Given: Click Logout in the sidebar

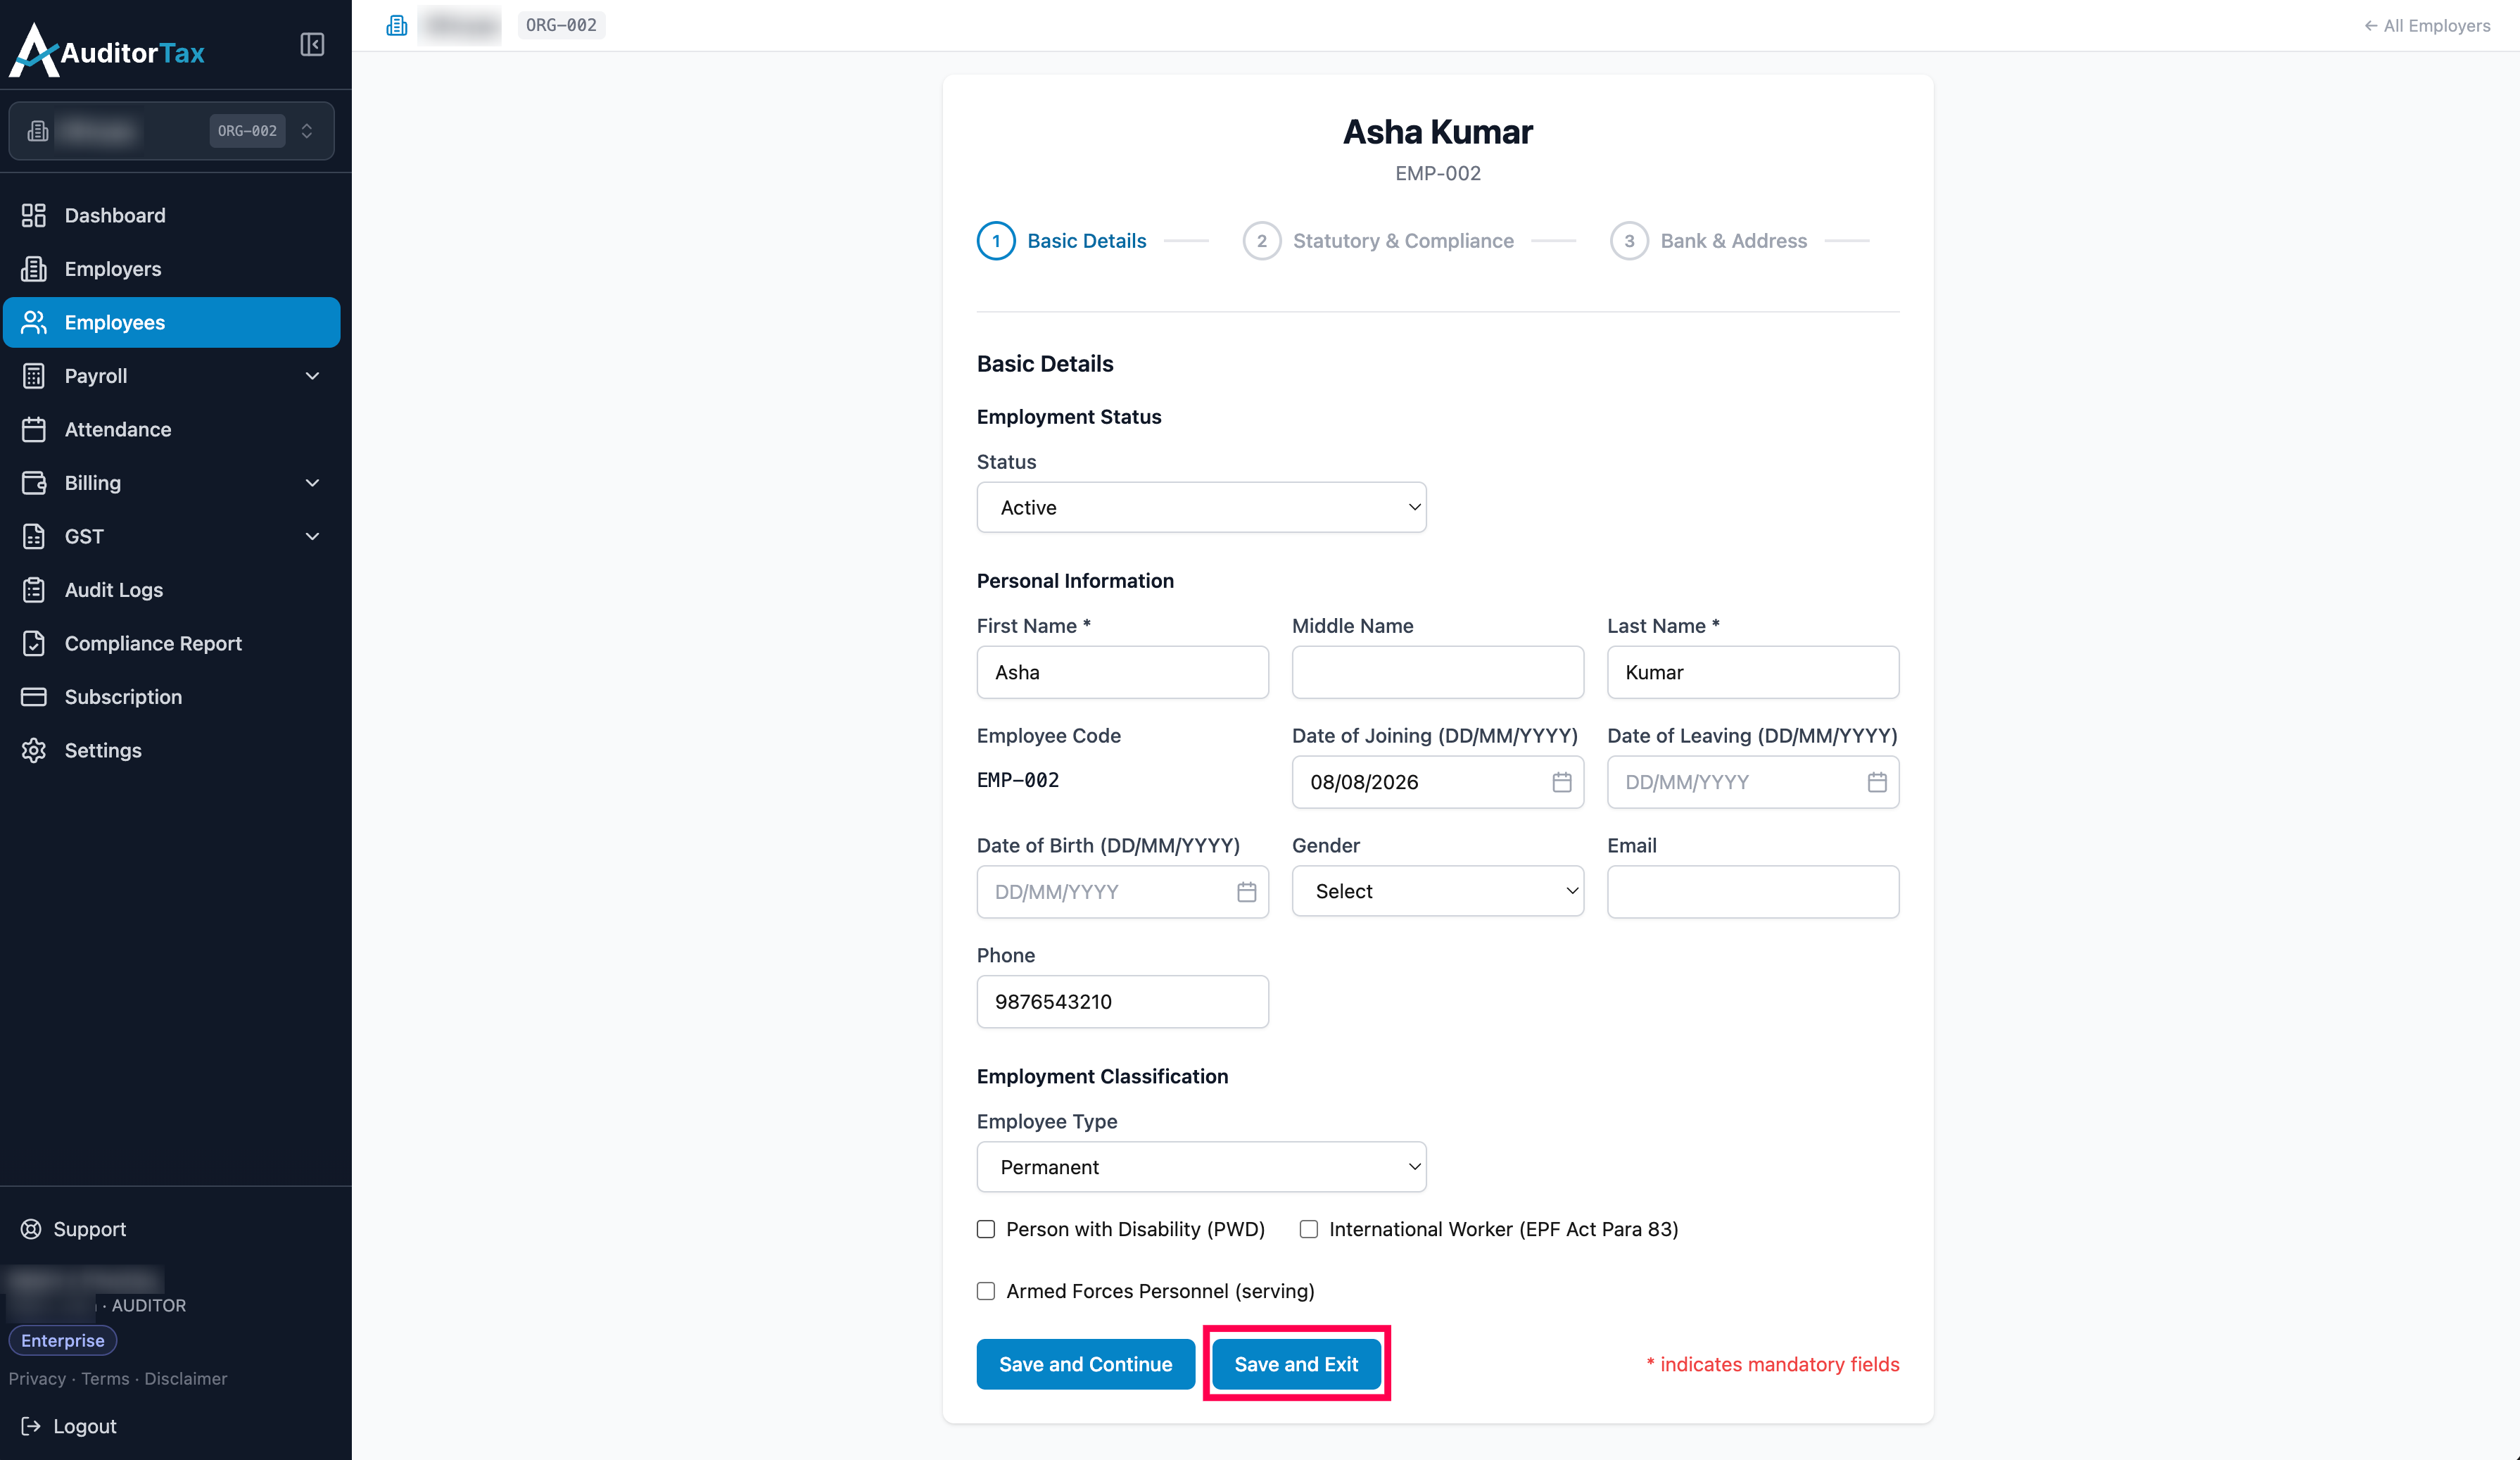Looking at the screenshot, I should 69,1426.
